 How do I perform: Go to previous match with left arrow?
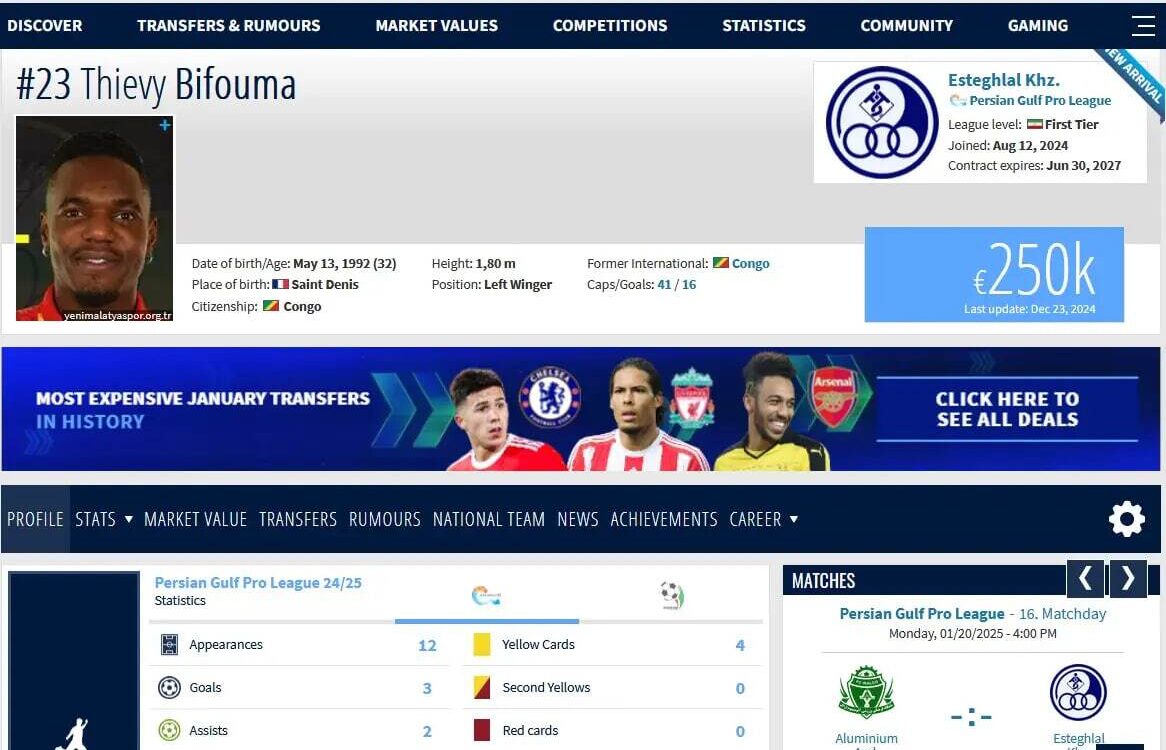(1085, 578)
